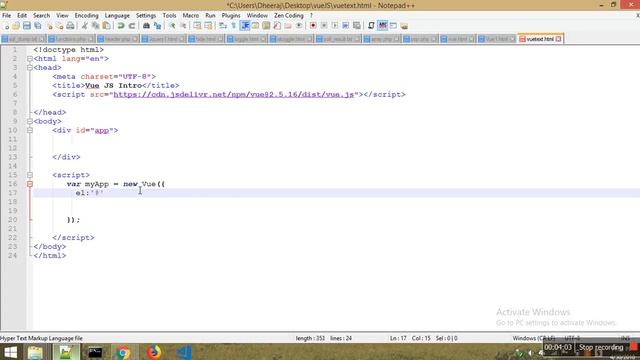Collapse the head block at line 3

[30, 68]
